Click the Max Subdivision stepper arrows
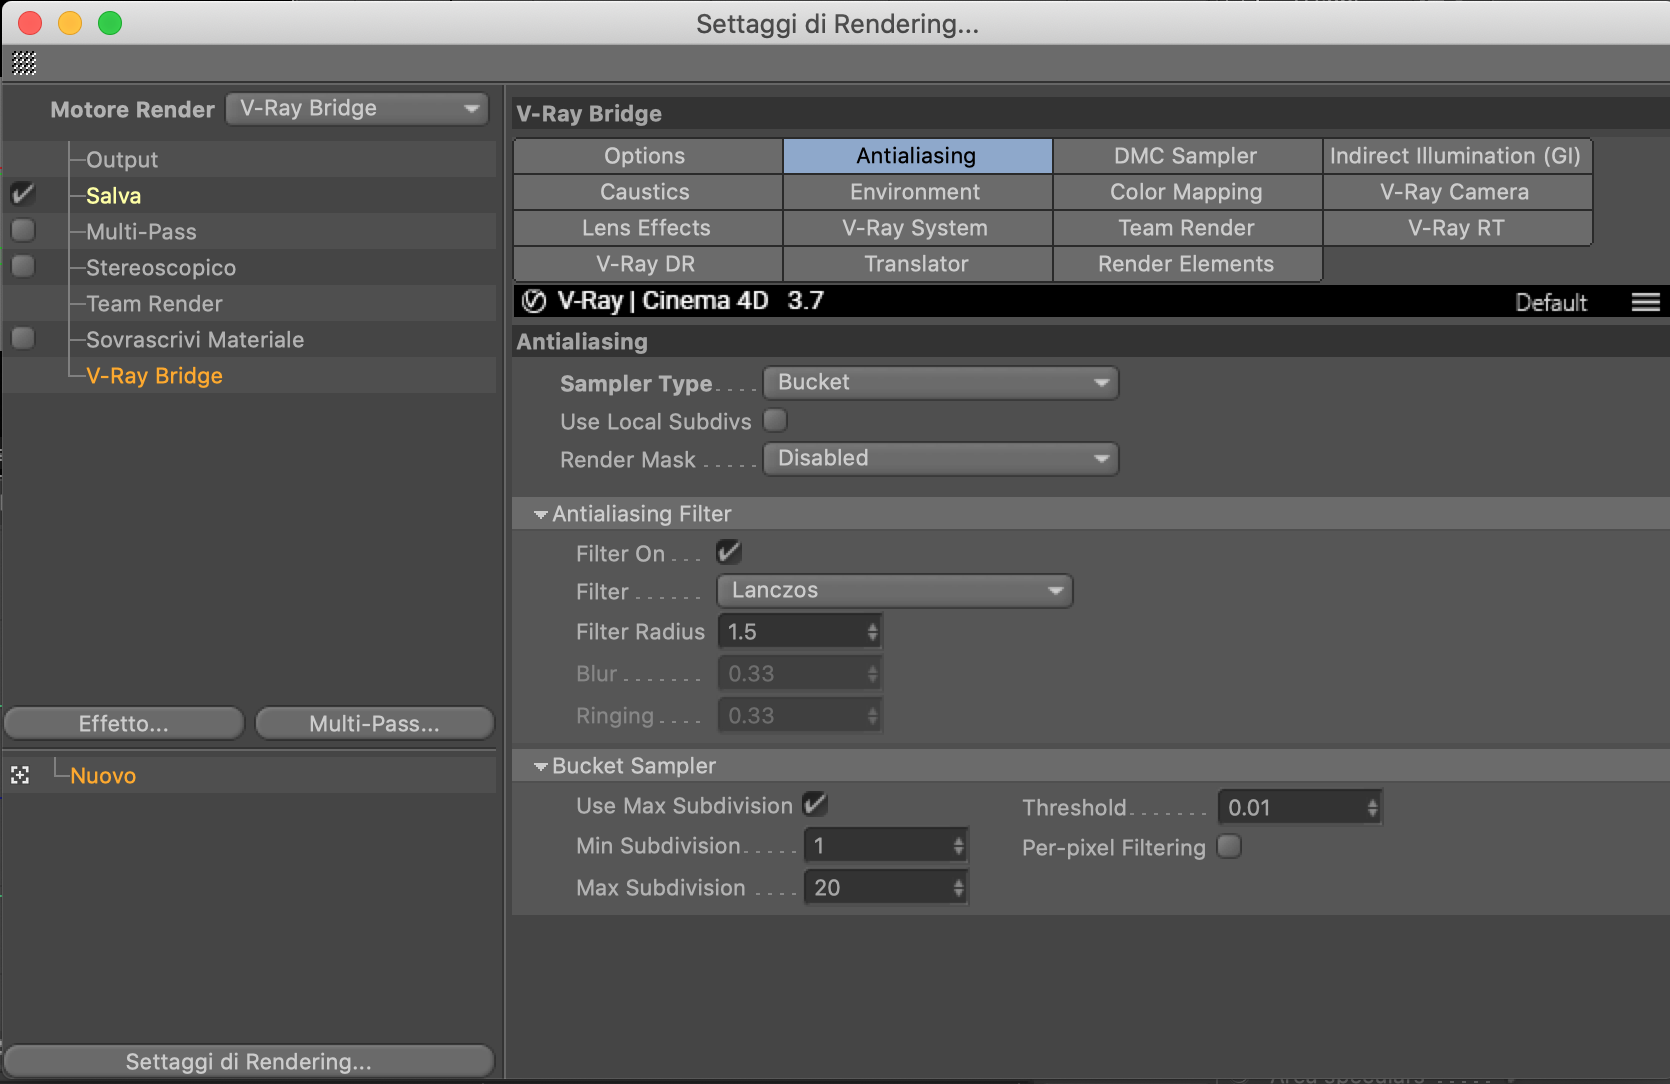This screenshot has height=1084, width=1670. pos(959,888)
